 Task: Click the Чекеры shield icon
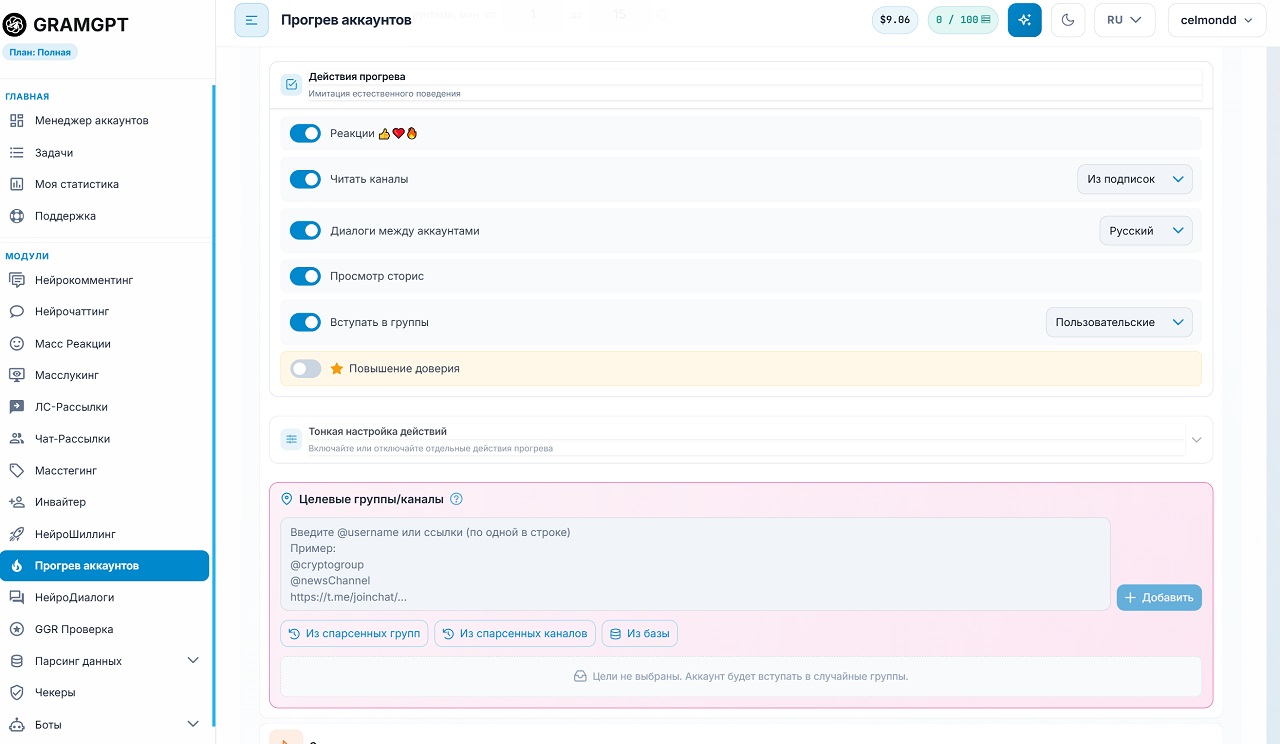click(16, 692)
